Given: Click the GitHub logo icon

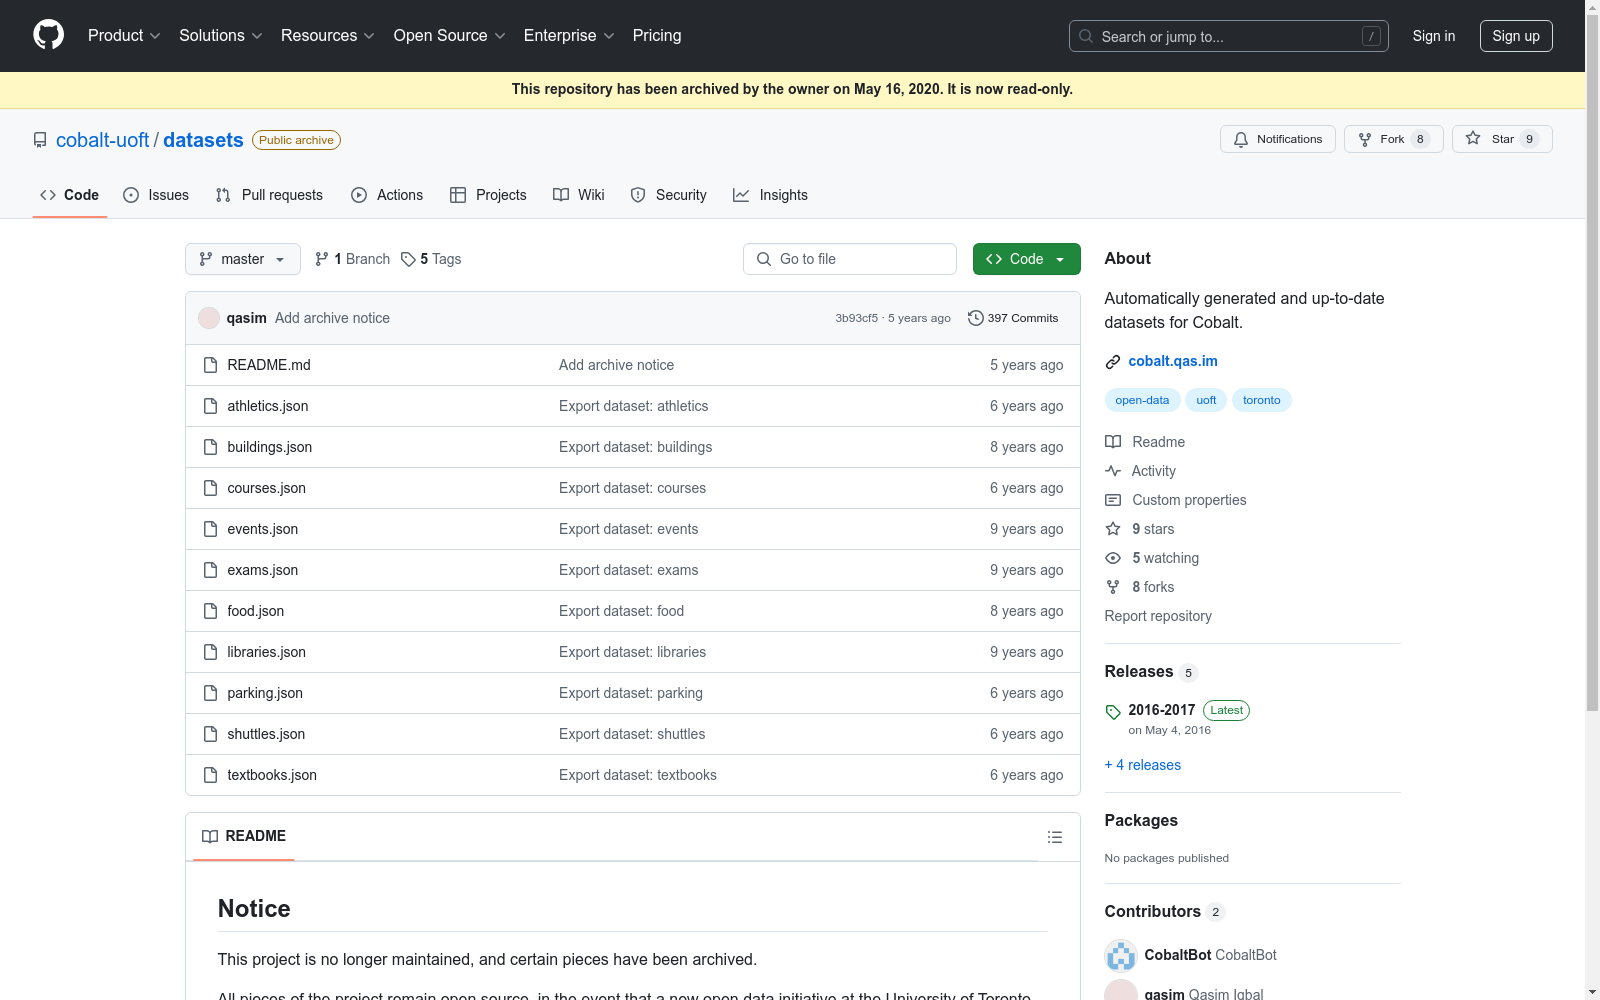Looking at the screenshot, I should (x=48, y=35).
